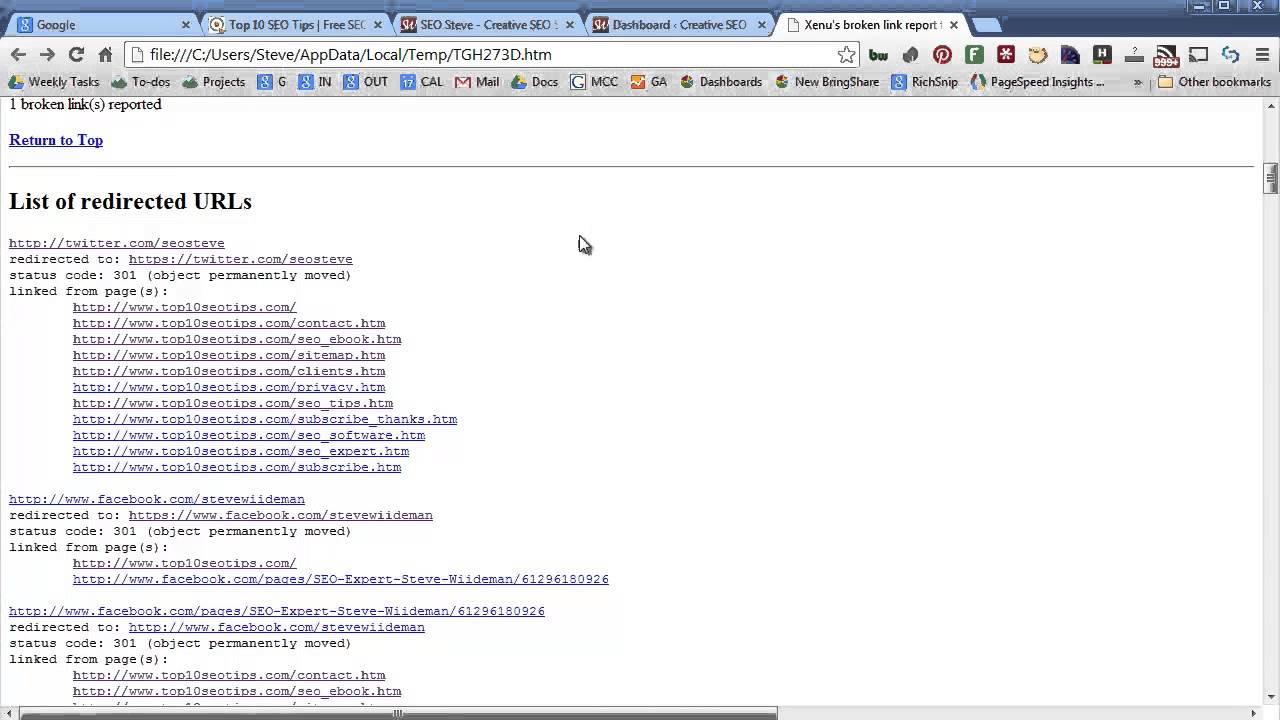Viewport: 1280px width, 720px height.
Task: Switch to the Top 10 SEO Tips tab
Action: point(292,25)
